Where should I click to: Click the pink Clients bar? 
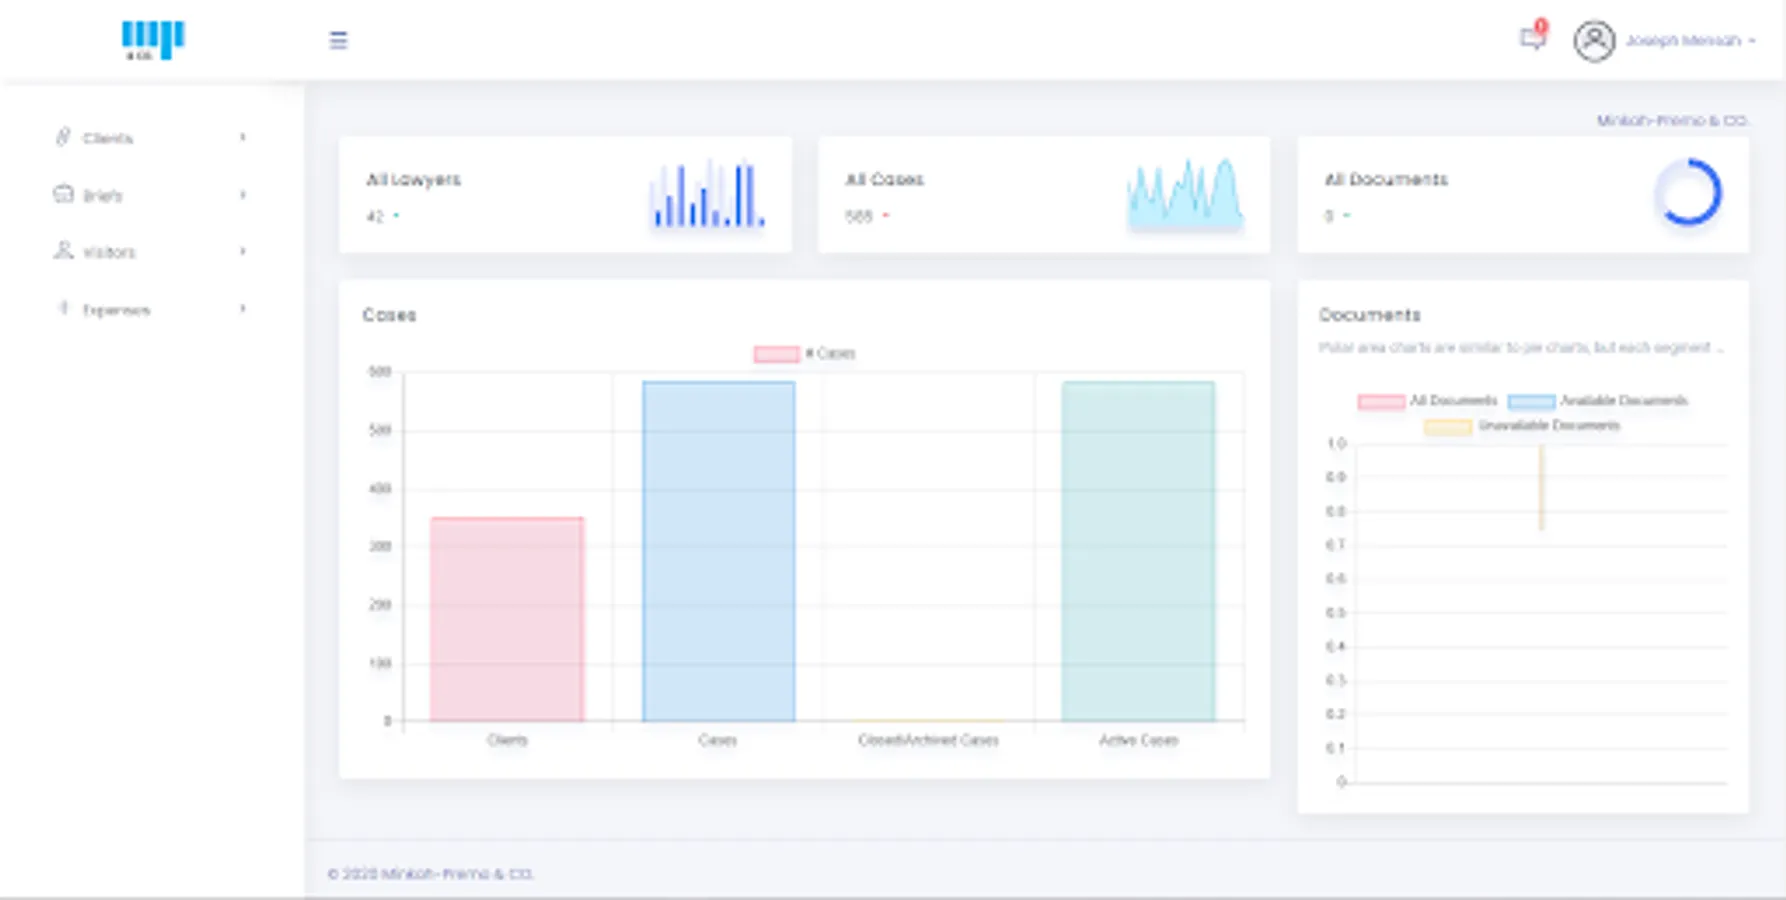(507, 619)
